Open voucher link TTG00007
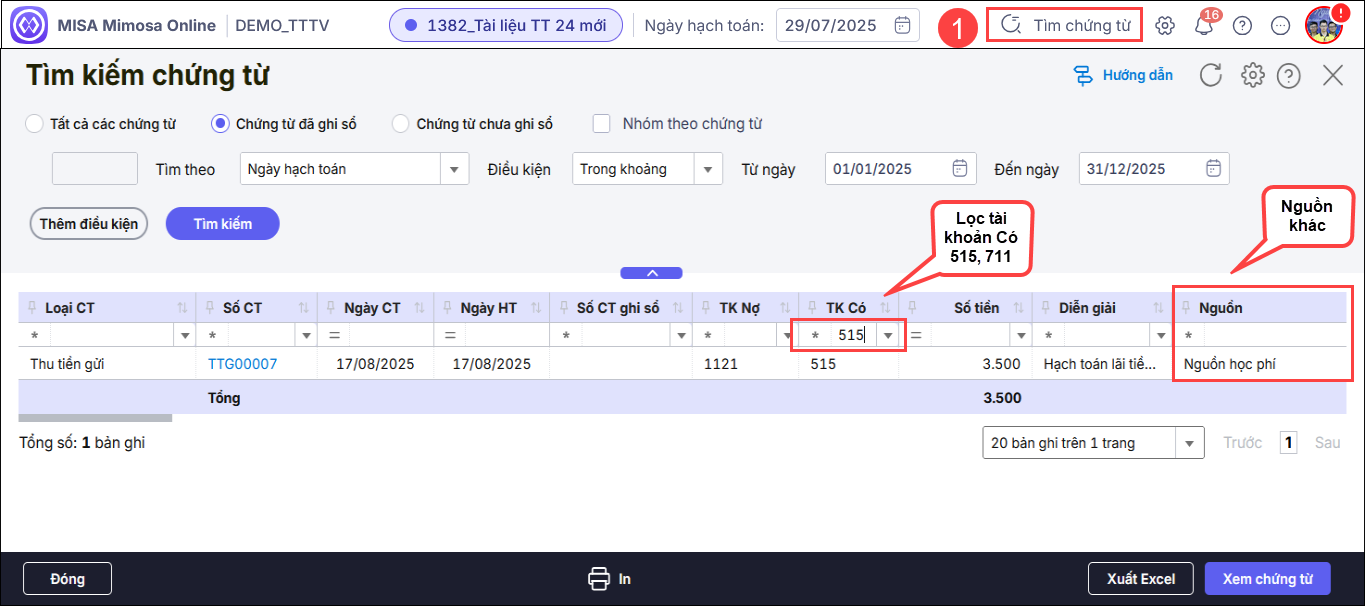 tap(242, 364)
